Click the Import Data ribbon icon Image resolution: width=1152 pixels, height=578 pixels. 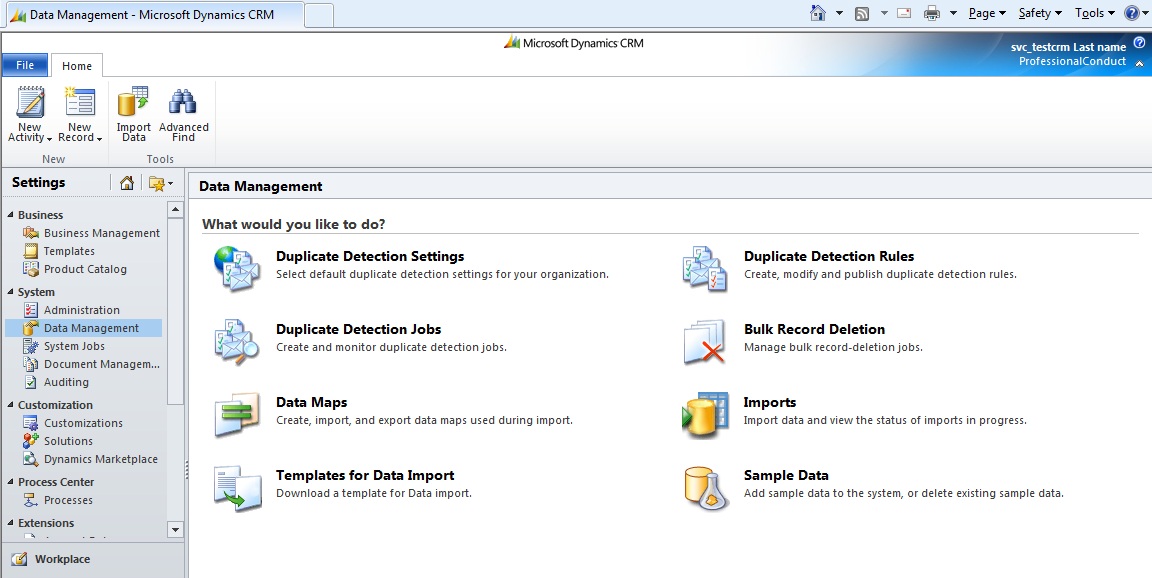click(134, 102)
